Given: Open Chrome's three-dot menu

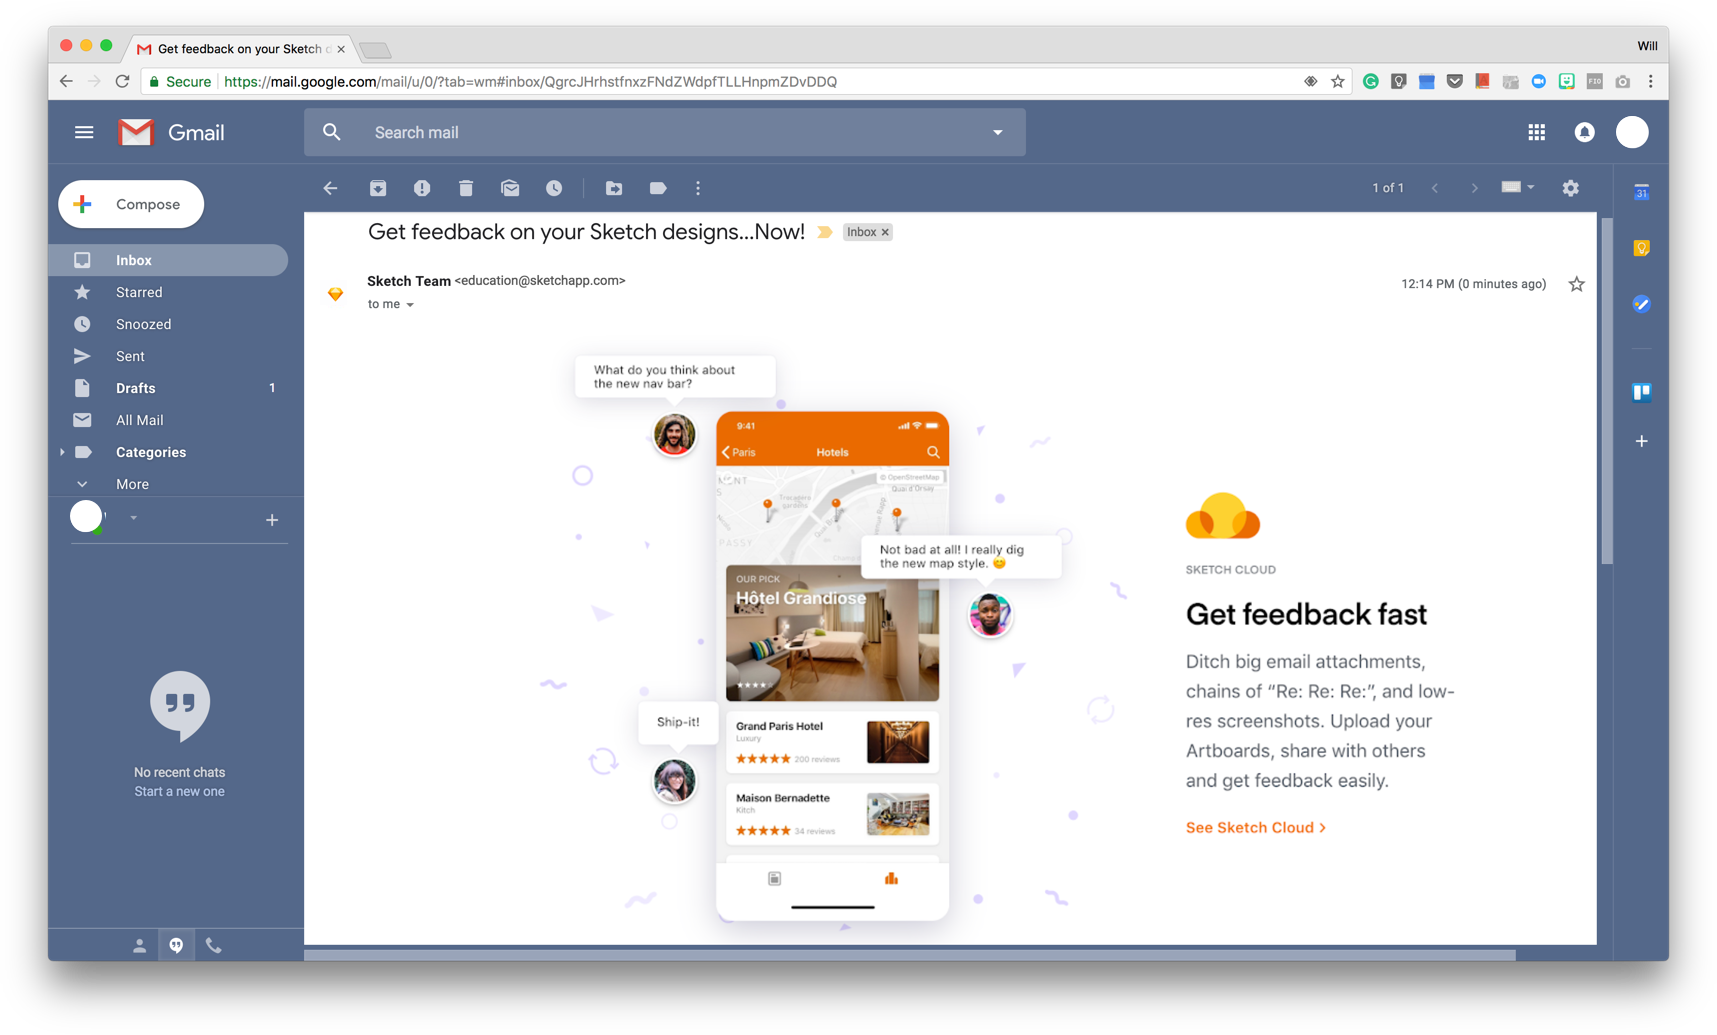Looking at the screenshot, I should [x=1651, y=82].
